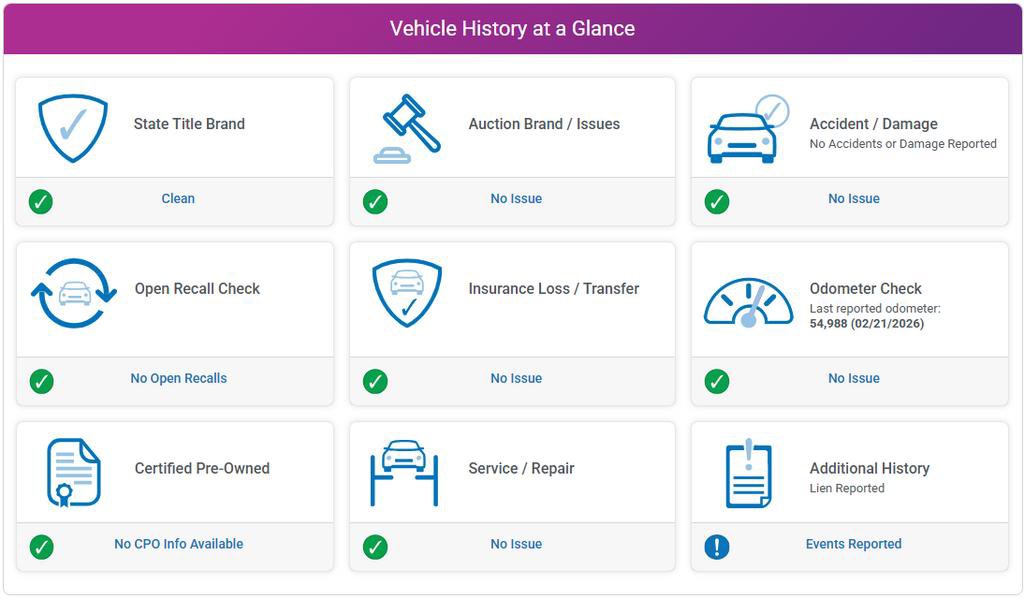Image resolution: width=1024 pixels, height=599 pixels.
Task: Click No Issue under Service / Repair
Action: point(516,545)
